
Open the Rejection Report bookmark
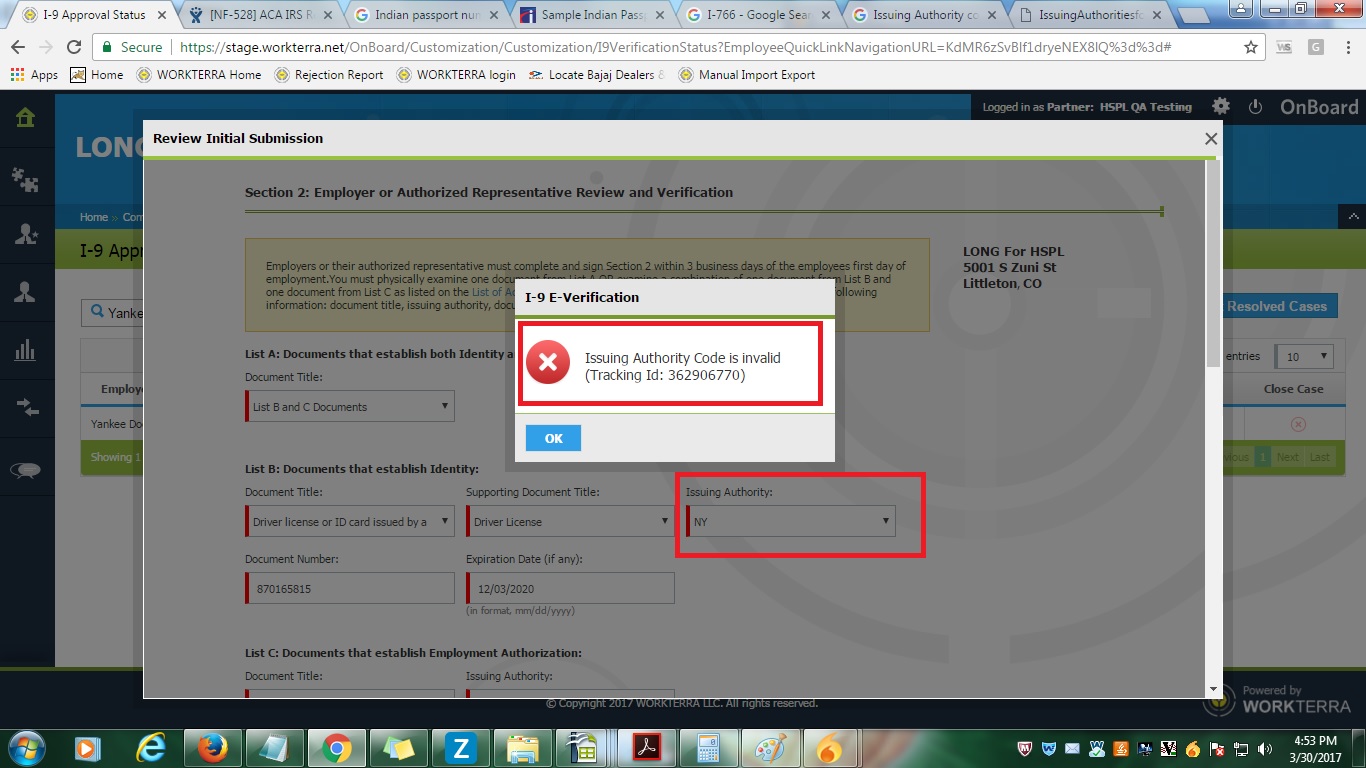pyautogui.click(x=329, y=75)
